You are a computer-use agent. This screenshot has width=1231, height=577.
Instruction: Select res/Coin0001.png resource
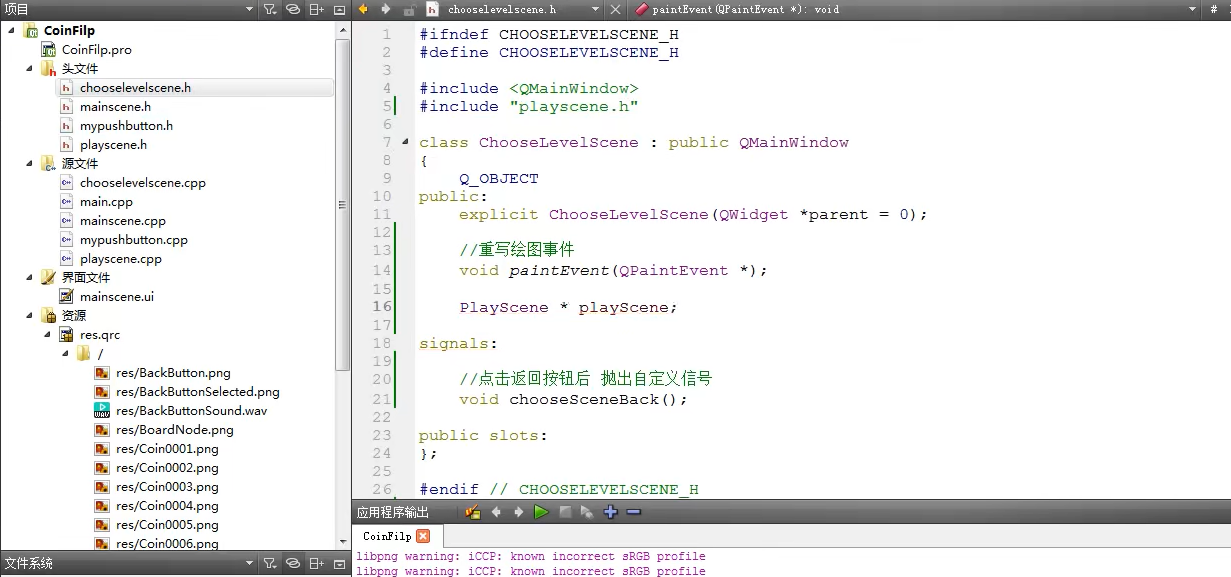coord(167,449)
